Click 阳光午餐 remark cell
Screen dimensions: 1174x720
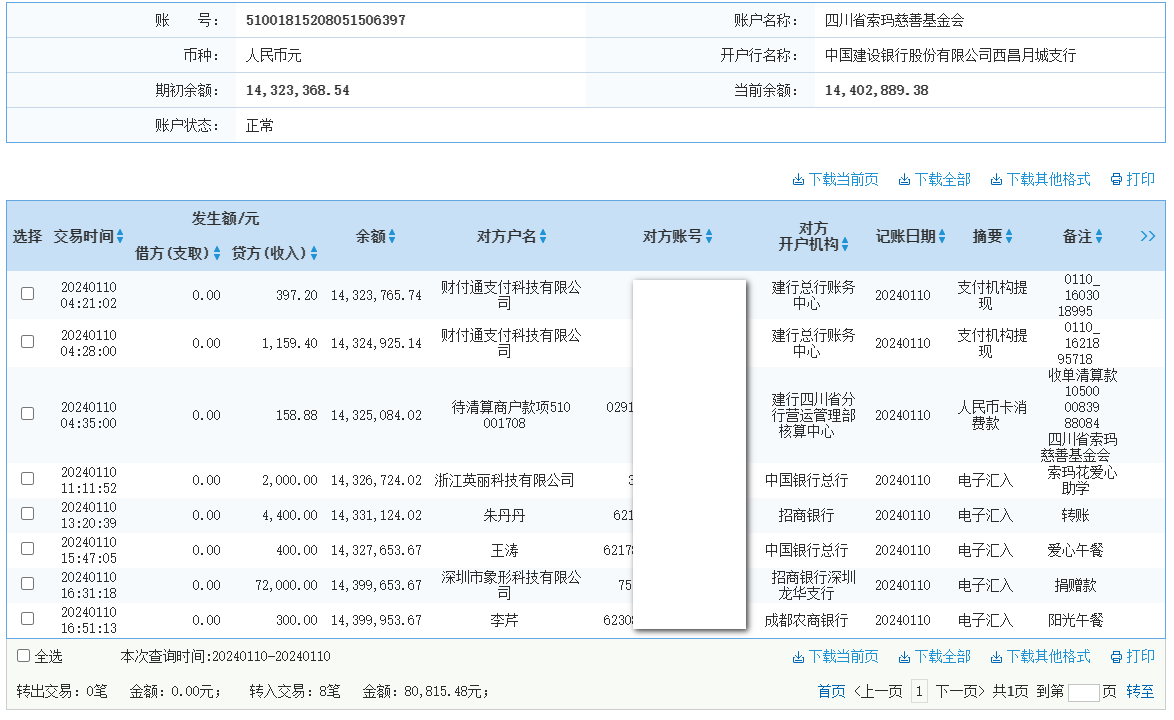[1075, 620]
